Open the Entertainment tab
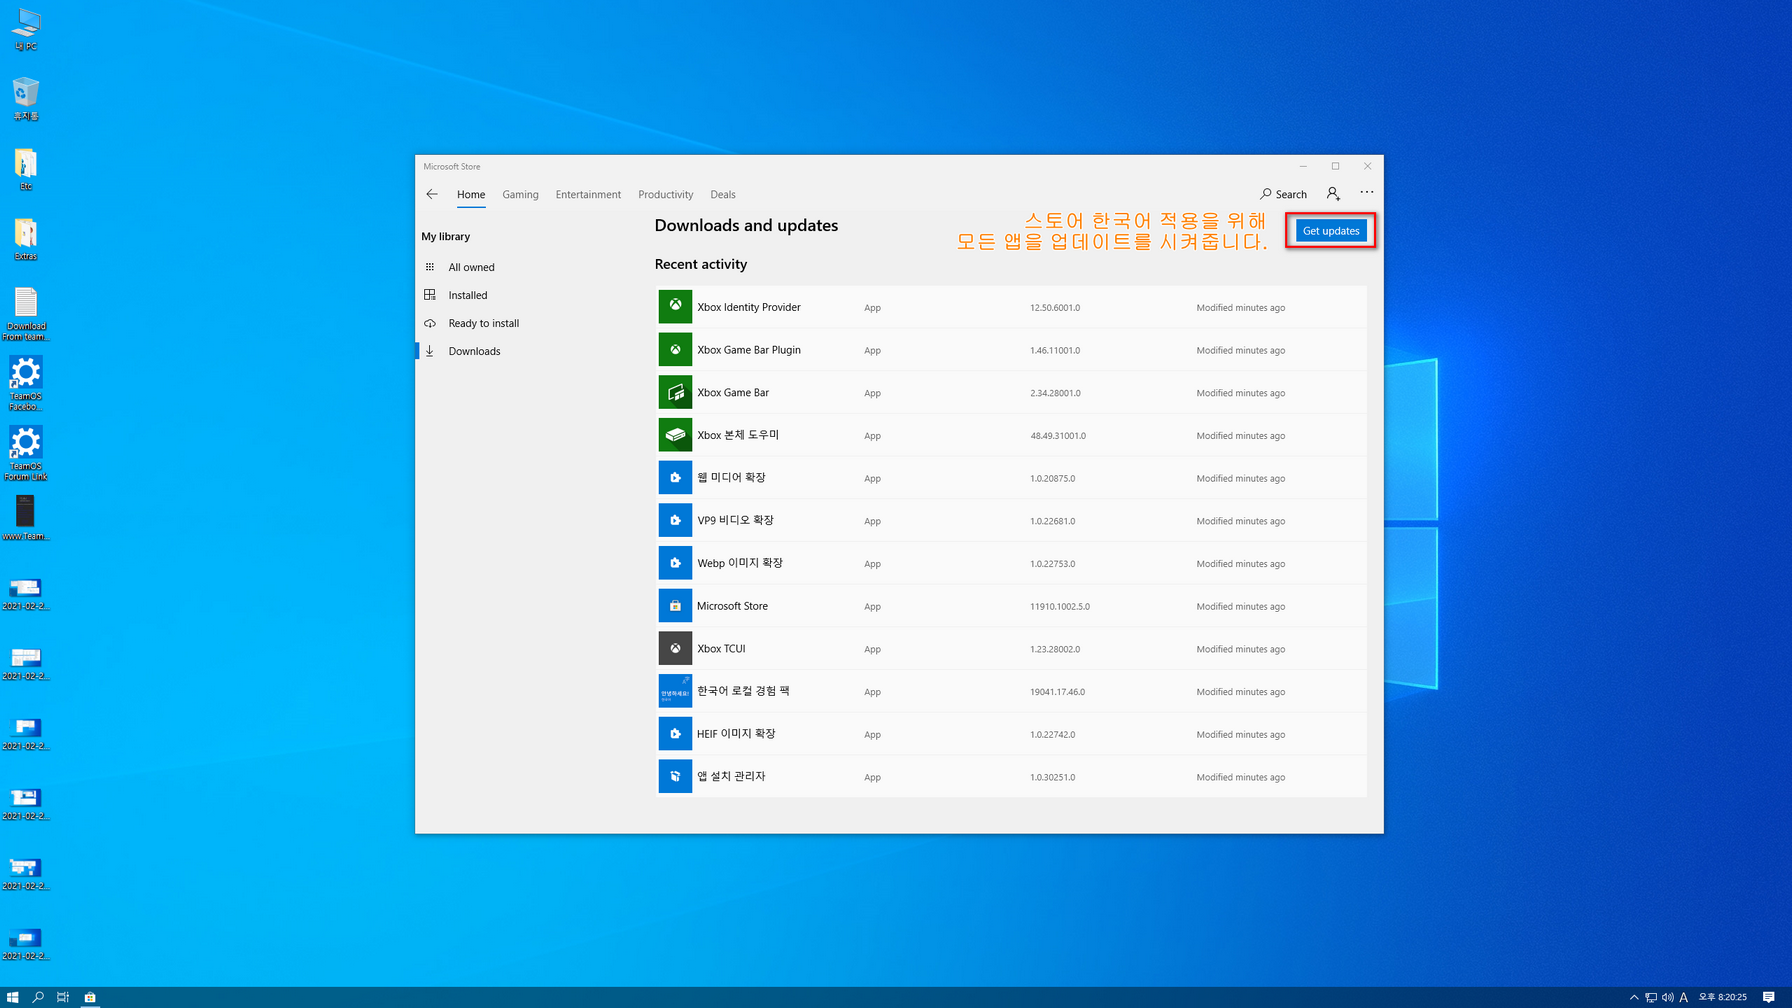Image resolution: width=1792 pixels, height=1008 pixels. pyautogui.click(x=588, y=194)
